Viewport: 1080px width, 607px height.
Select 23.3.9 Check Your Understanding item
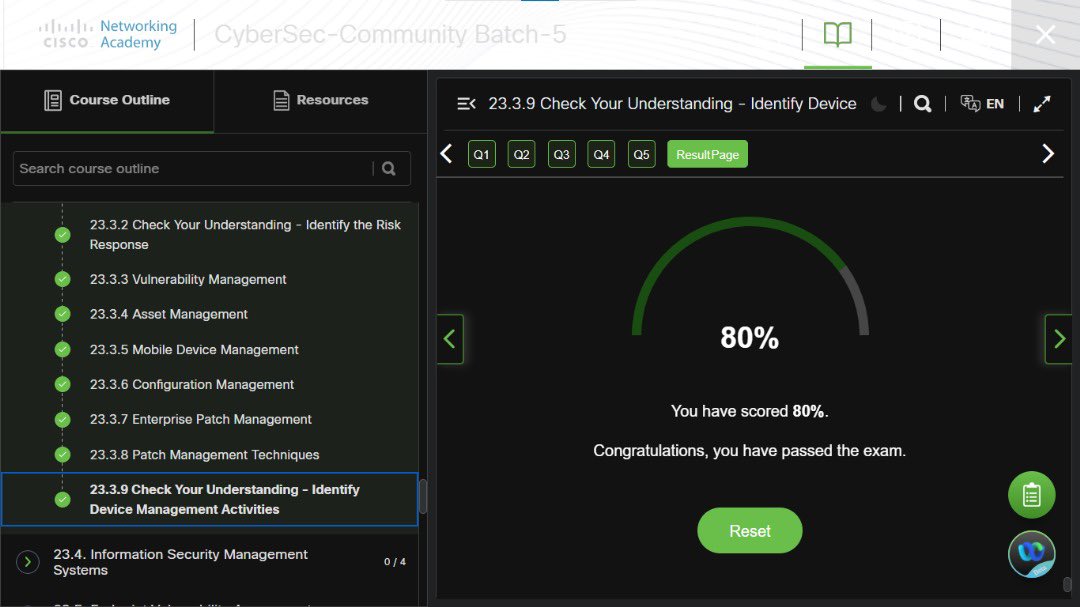(x=209, y=500)
